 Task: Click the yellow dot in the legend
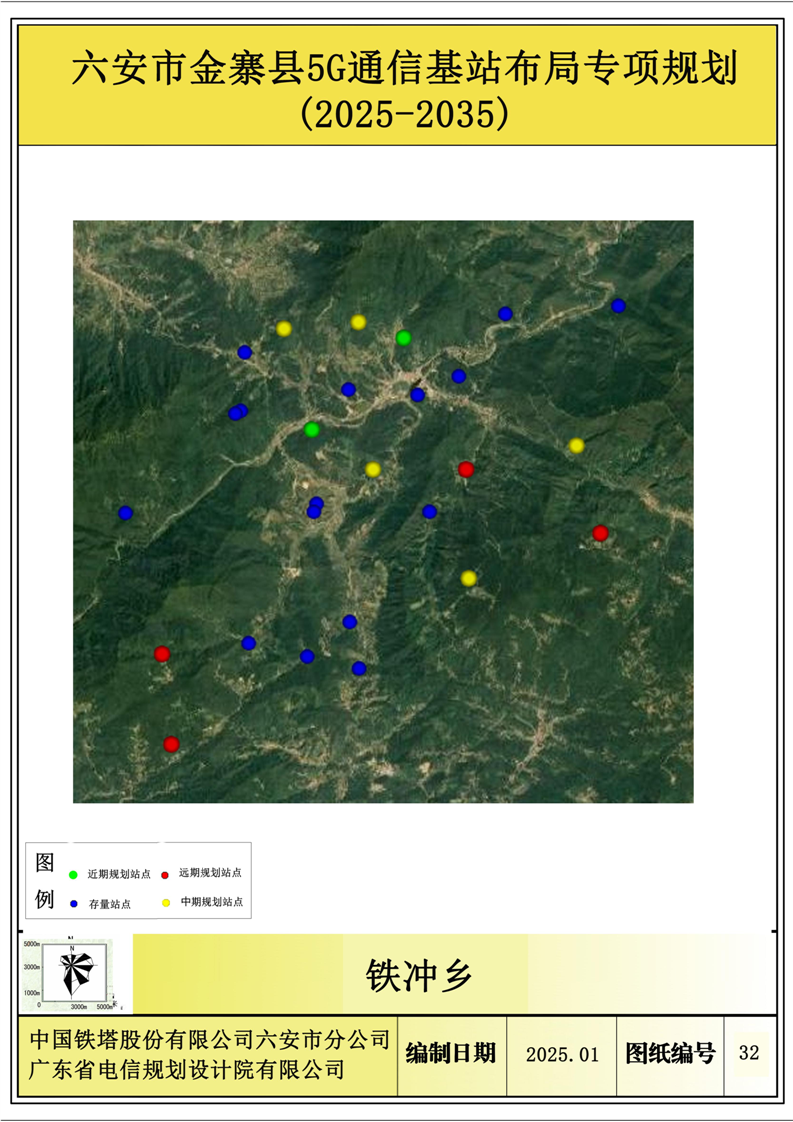[166, 902]
